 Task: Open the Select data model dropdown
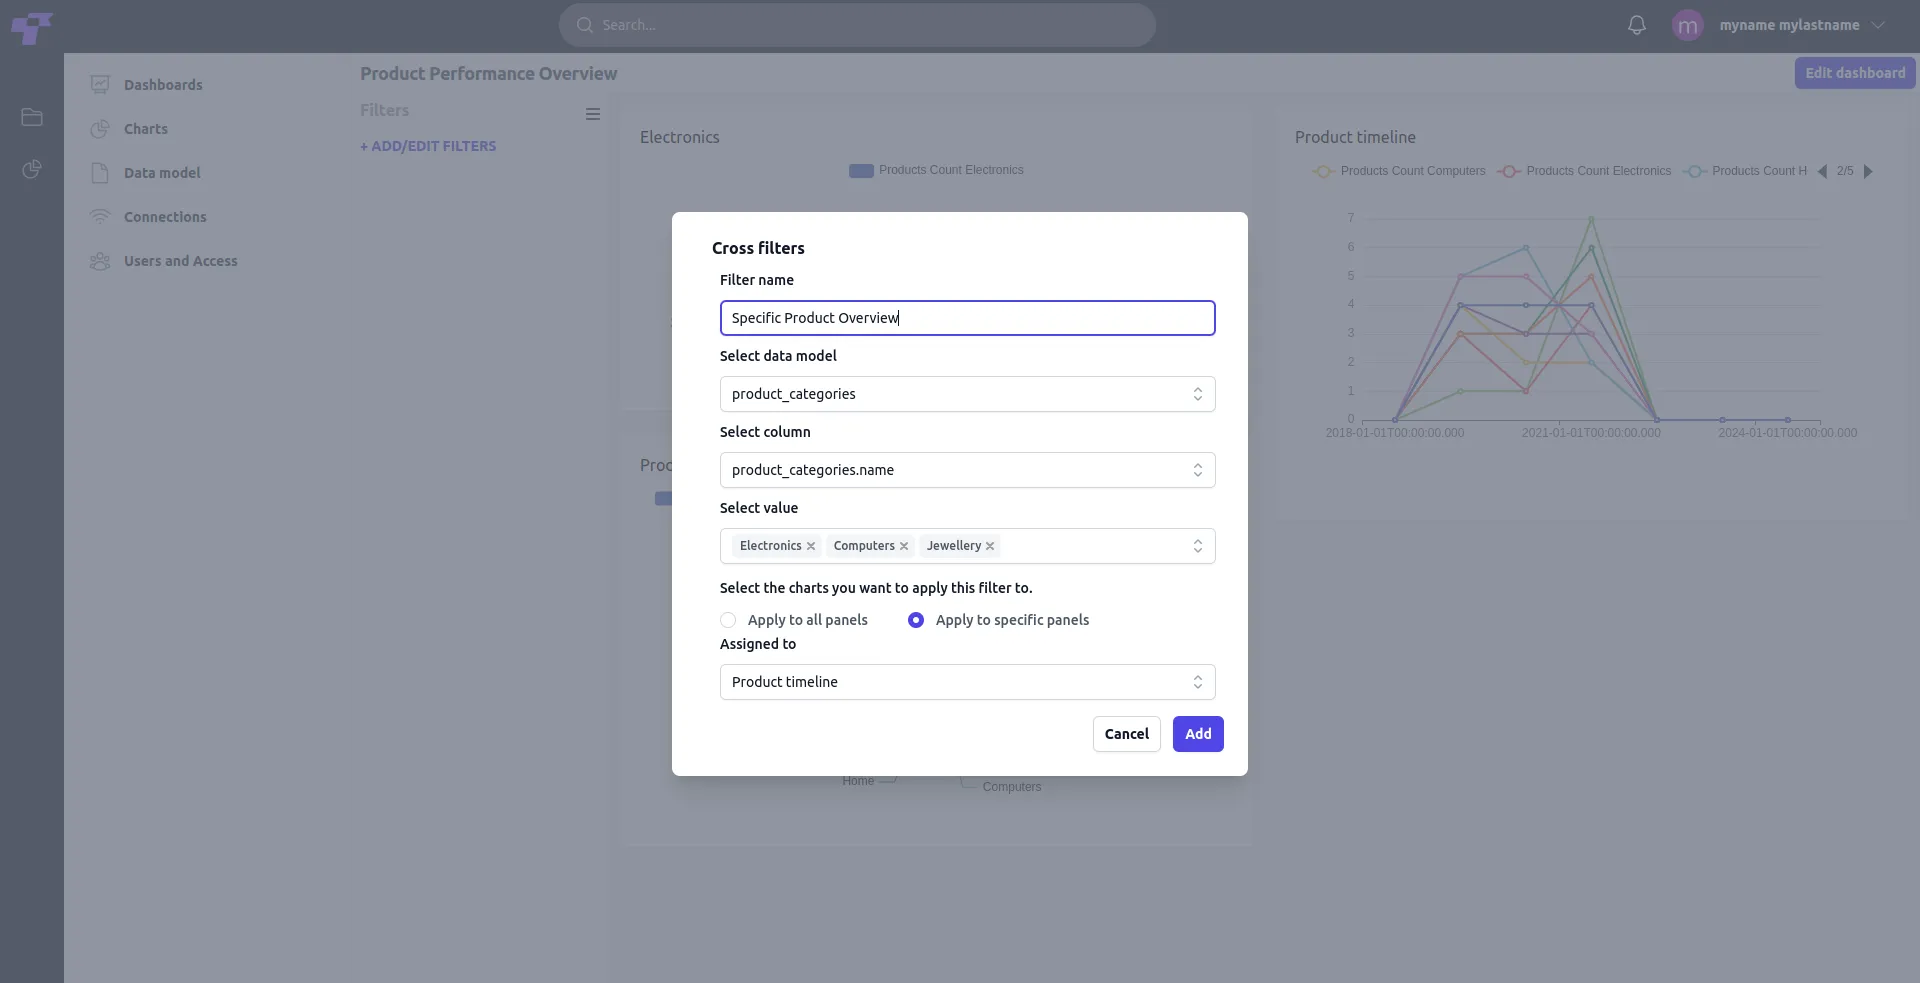(968, 394)
